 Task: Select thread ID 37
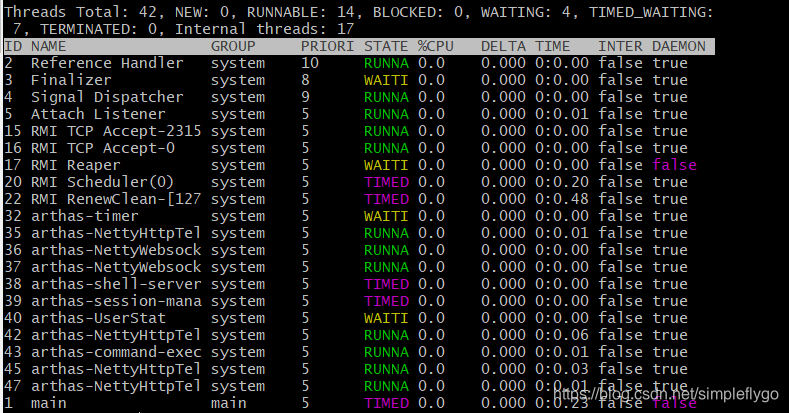point(13,268)
